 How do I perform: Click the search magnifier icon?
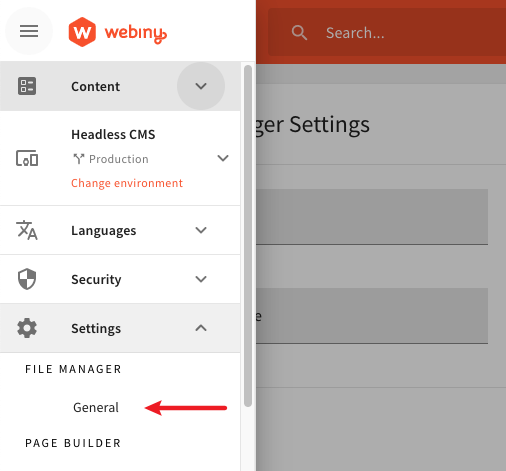click(x=299, y=33)
